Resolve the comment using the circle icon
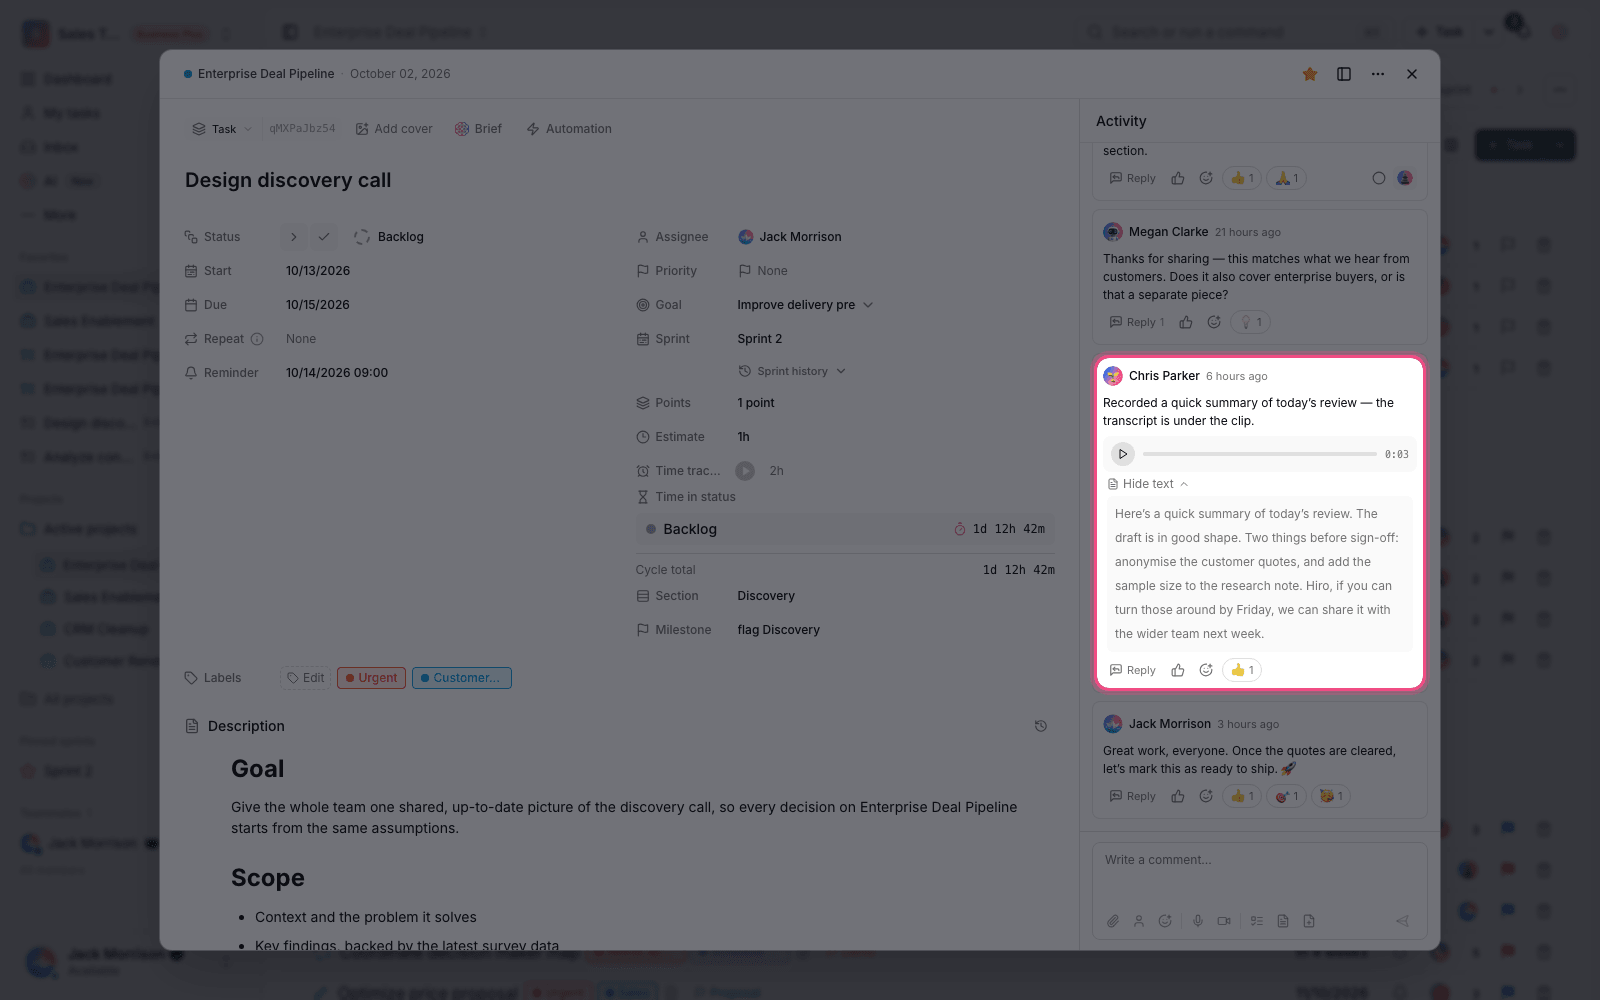This screenshot has width=1600, height=1000. (x=1379, y=178)
